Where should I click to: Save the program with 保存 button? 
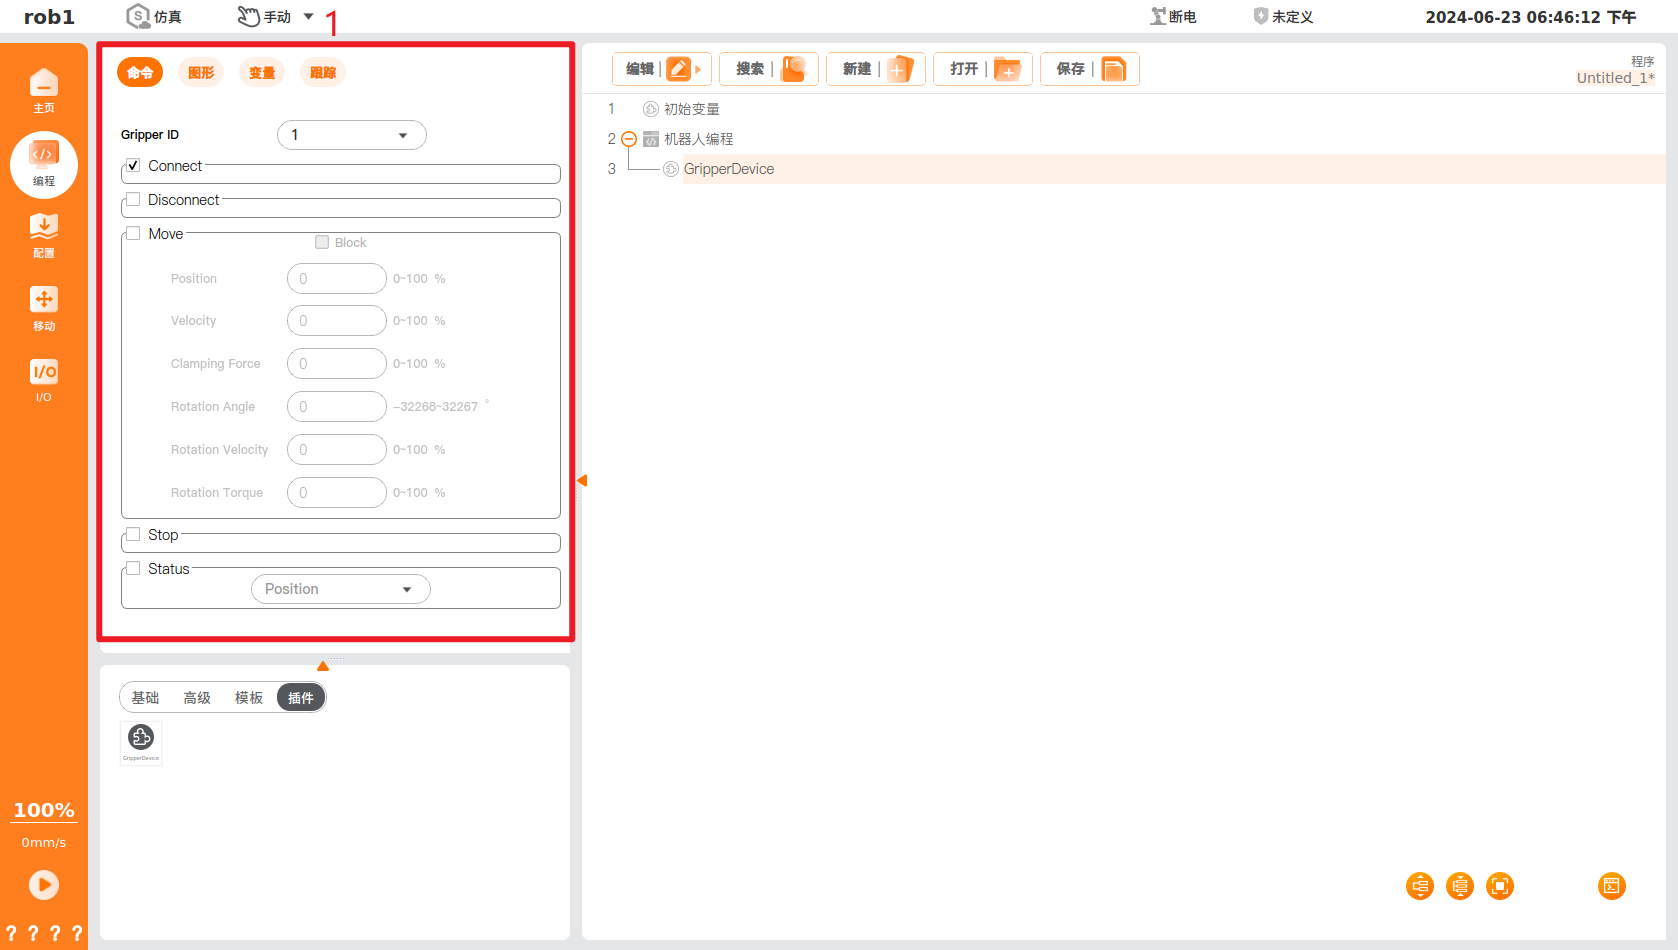tap(1089, 68)
